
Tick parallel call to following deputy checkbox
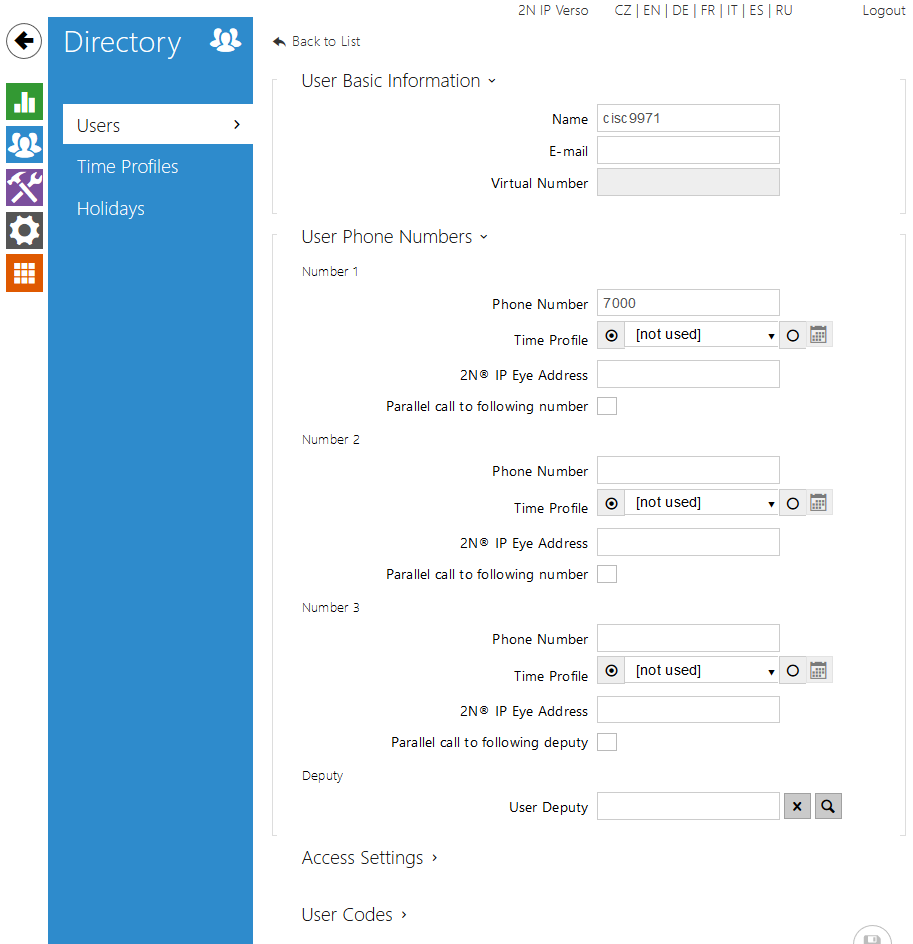tap(607, 742)
